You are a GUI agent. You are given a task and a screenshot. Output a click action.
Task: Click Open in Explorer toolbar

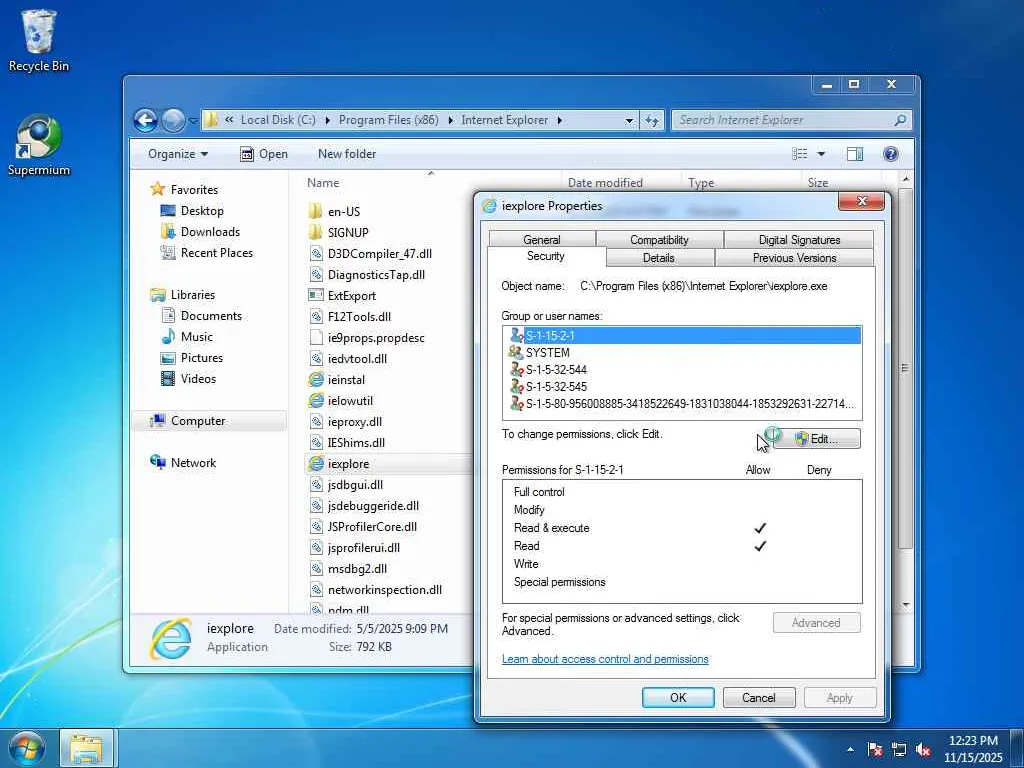[x=264, y=154]
